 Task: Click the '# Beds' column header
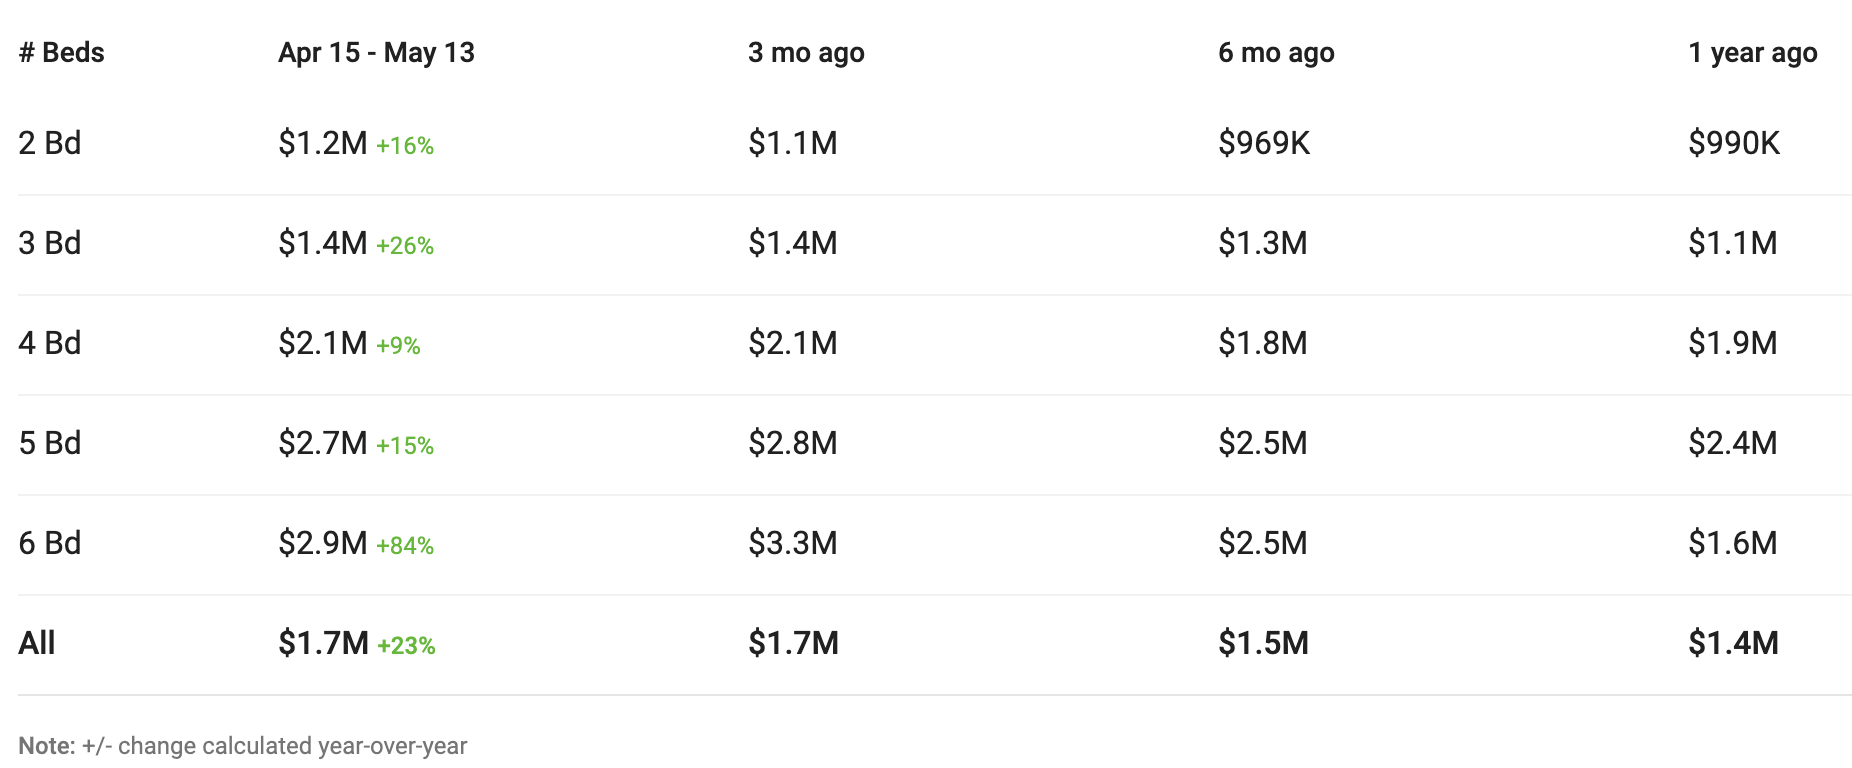[x=61, y=53]
